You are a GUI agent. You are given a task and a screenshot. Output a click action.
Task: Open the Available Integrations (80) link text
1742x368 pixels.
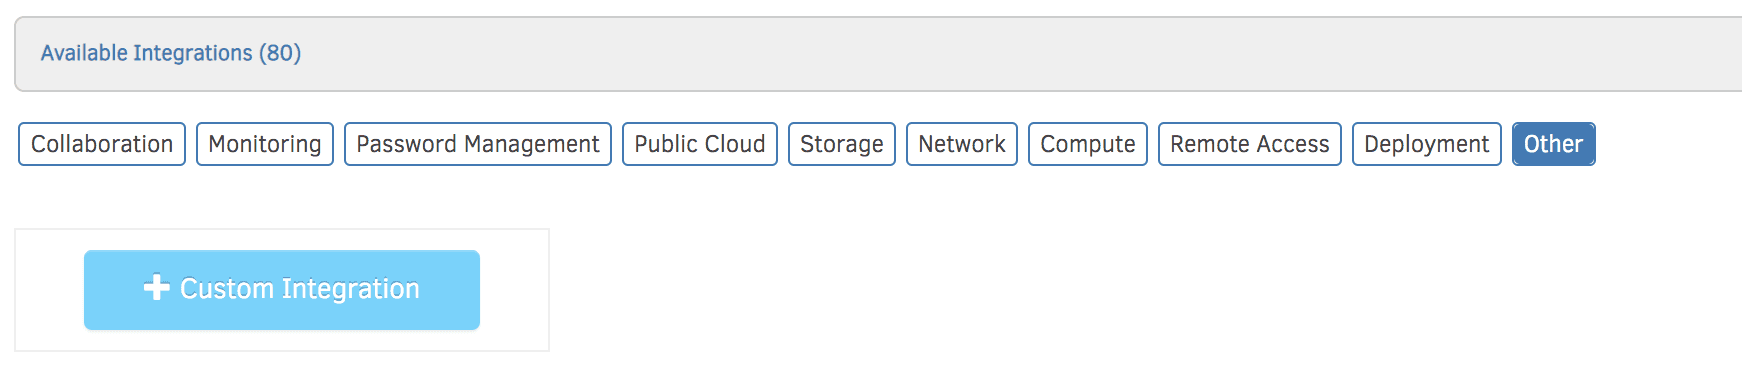[171, 53]
